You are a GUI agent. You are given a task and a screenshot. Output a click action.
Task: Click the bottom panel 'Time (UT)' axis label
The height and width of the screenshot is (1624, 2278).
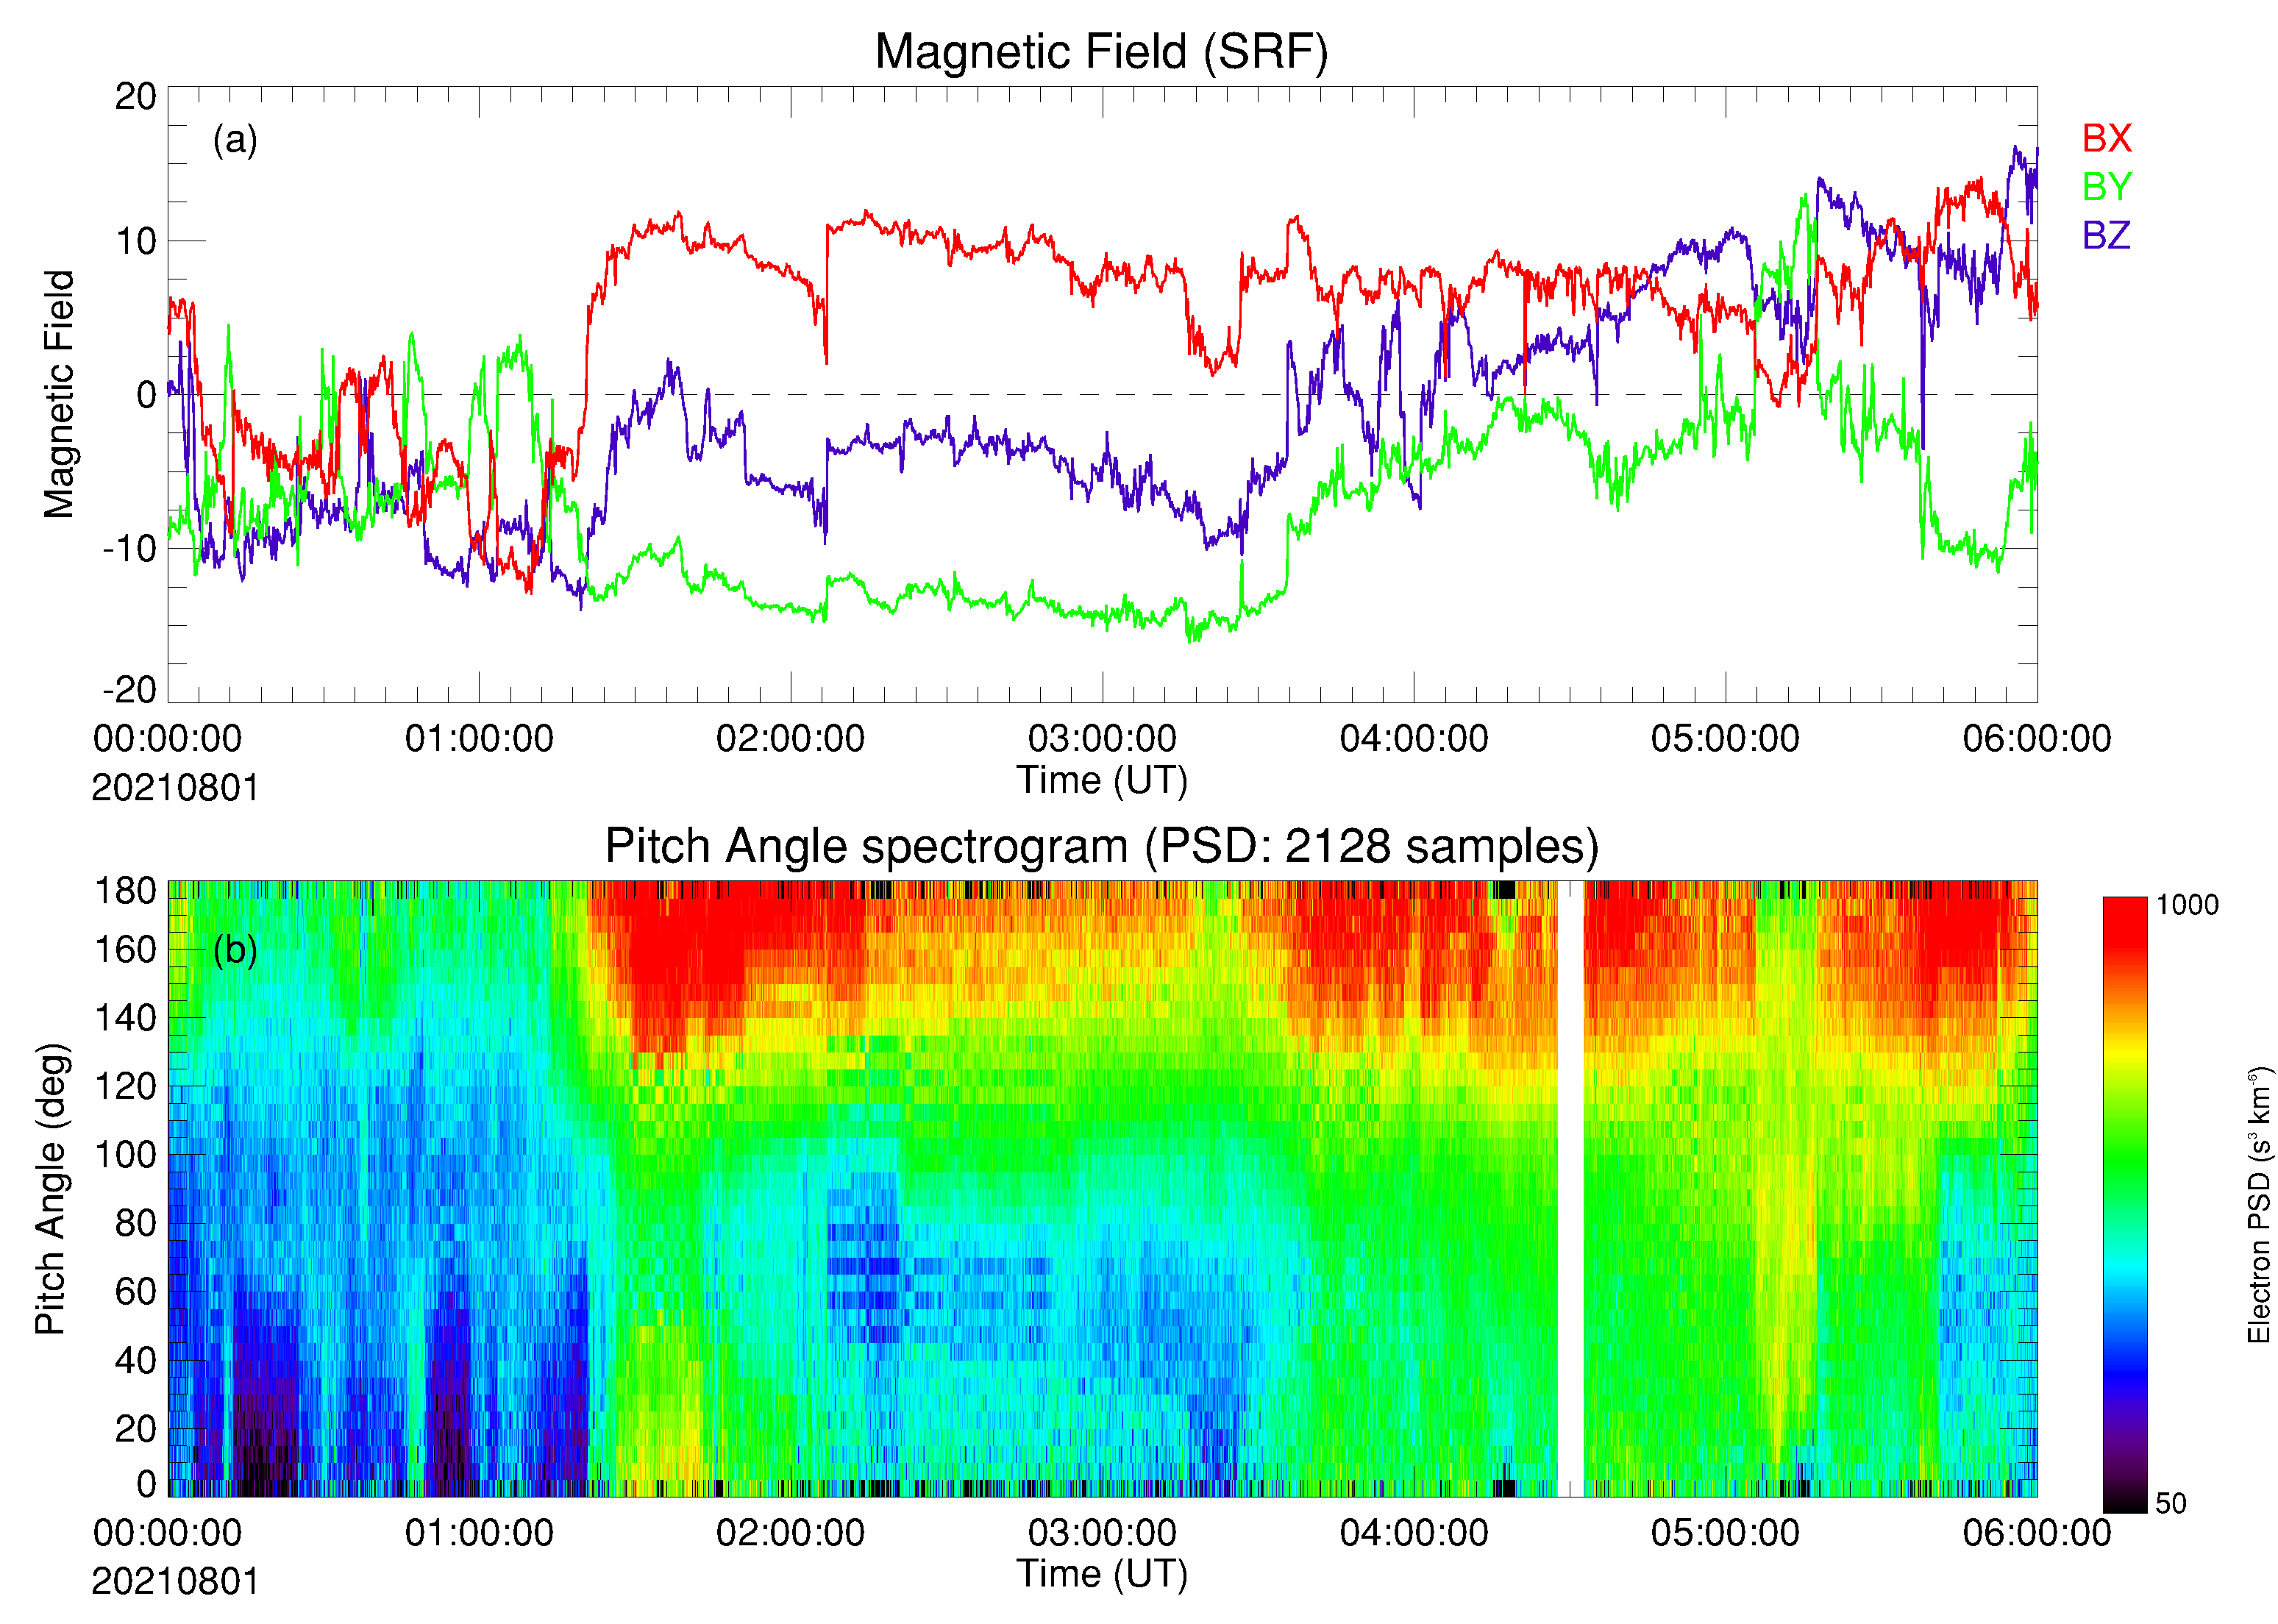click(x=1102, y=1574)
